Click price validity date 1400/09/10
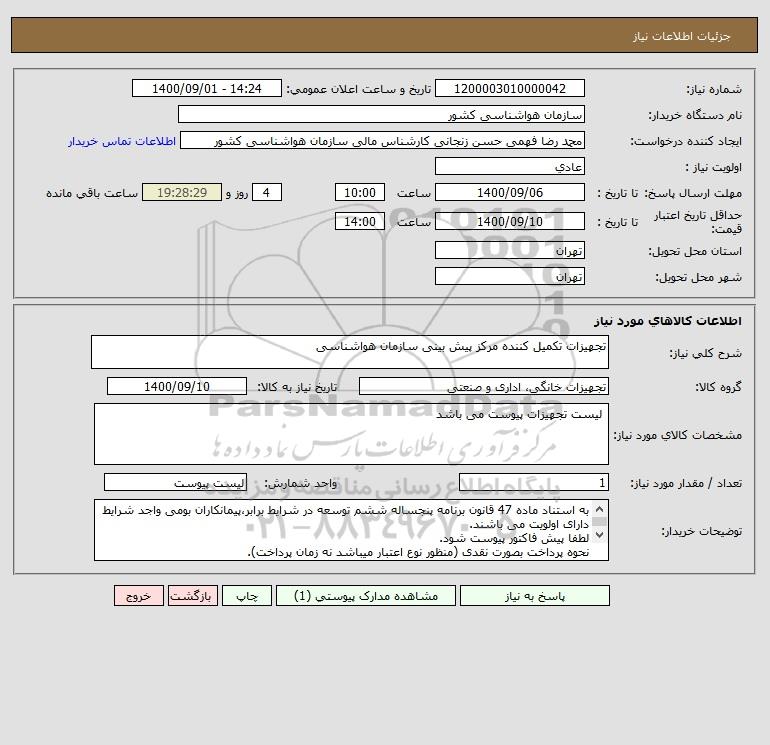 point(510,221)
